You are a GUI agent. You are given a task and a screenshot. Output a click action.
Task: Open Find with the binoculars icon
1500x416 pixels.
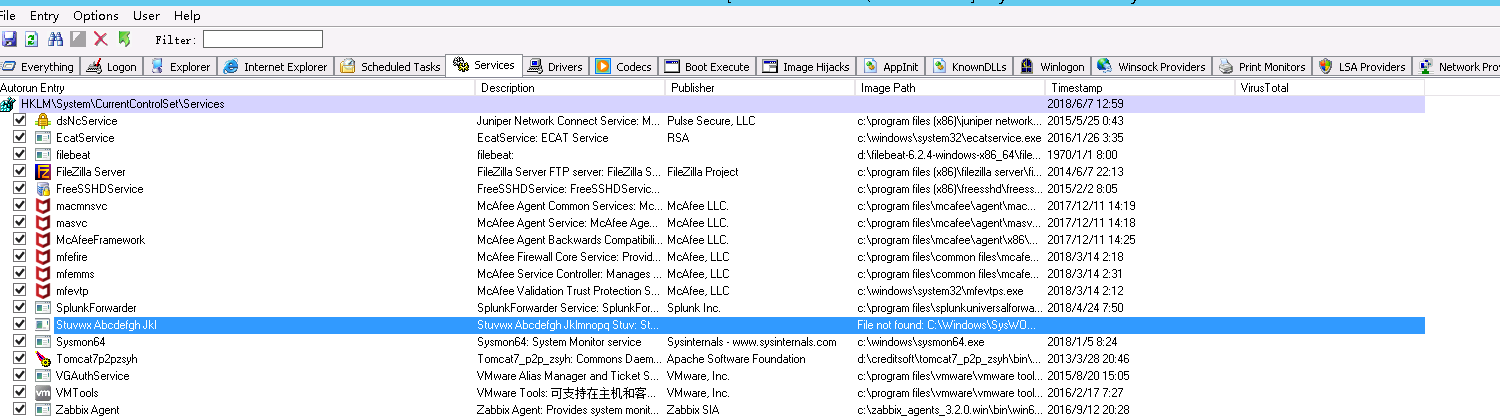56,39
